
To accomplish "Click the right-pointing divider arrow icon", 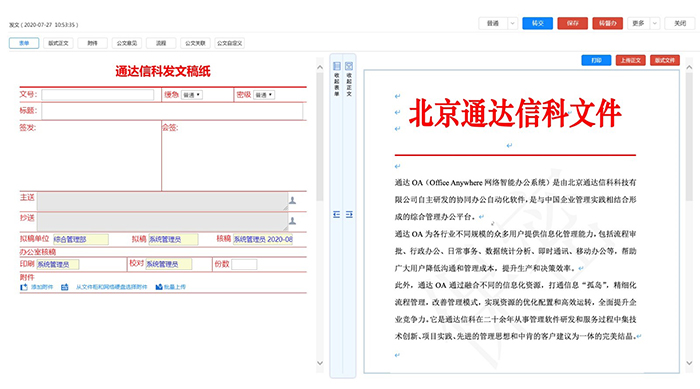I will point(349,215).
